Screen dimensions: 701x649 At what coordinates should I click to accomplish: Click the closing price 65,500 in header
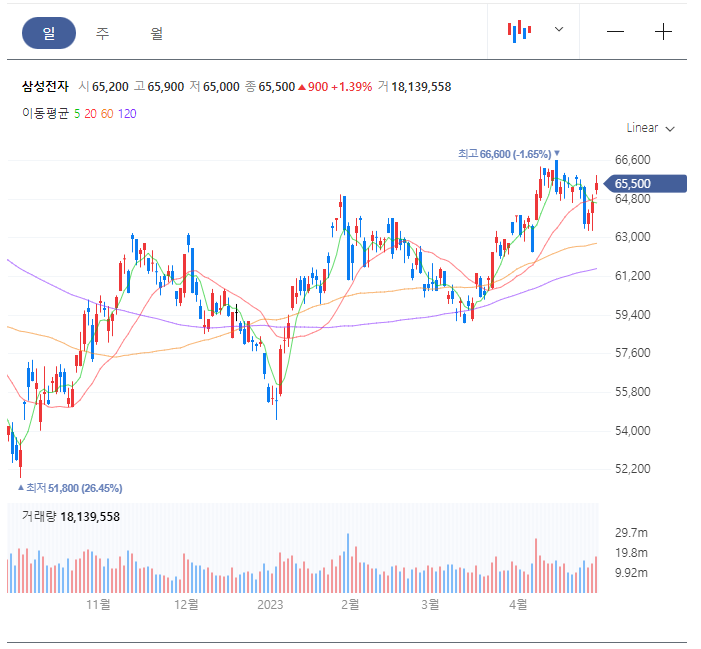[277, 87]
